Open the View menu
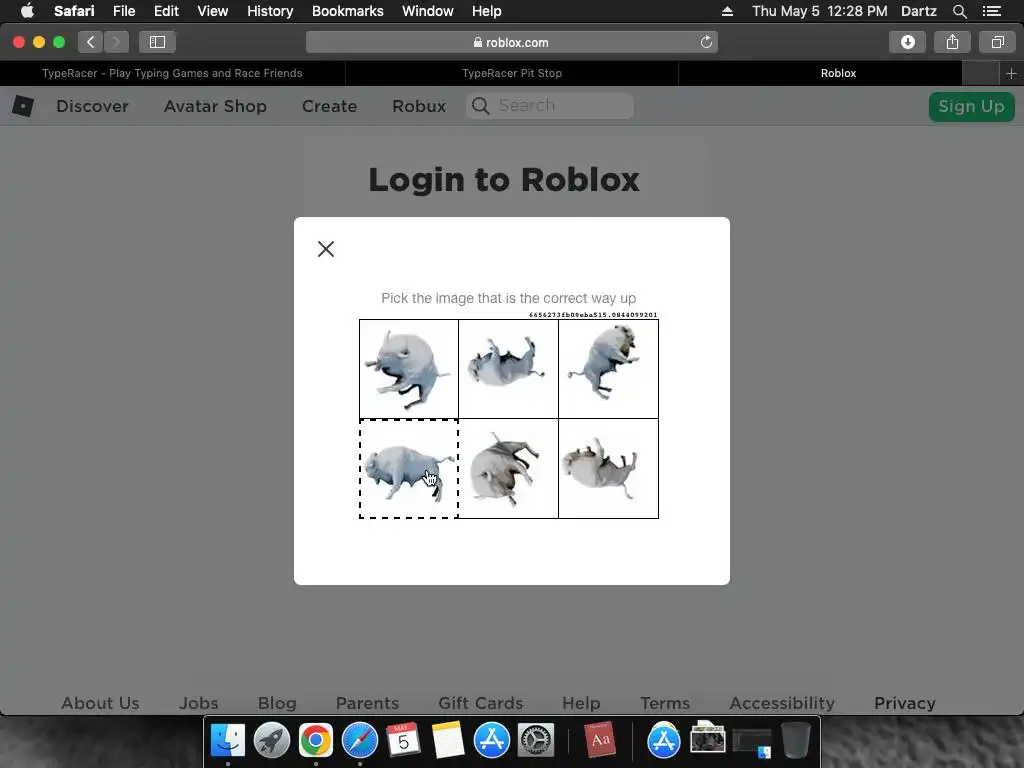Screen dimensions: 1024x768 click(213, 11)
